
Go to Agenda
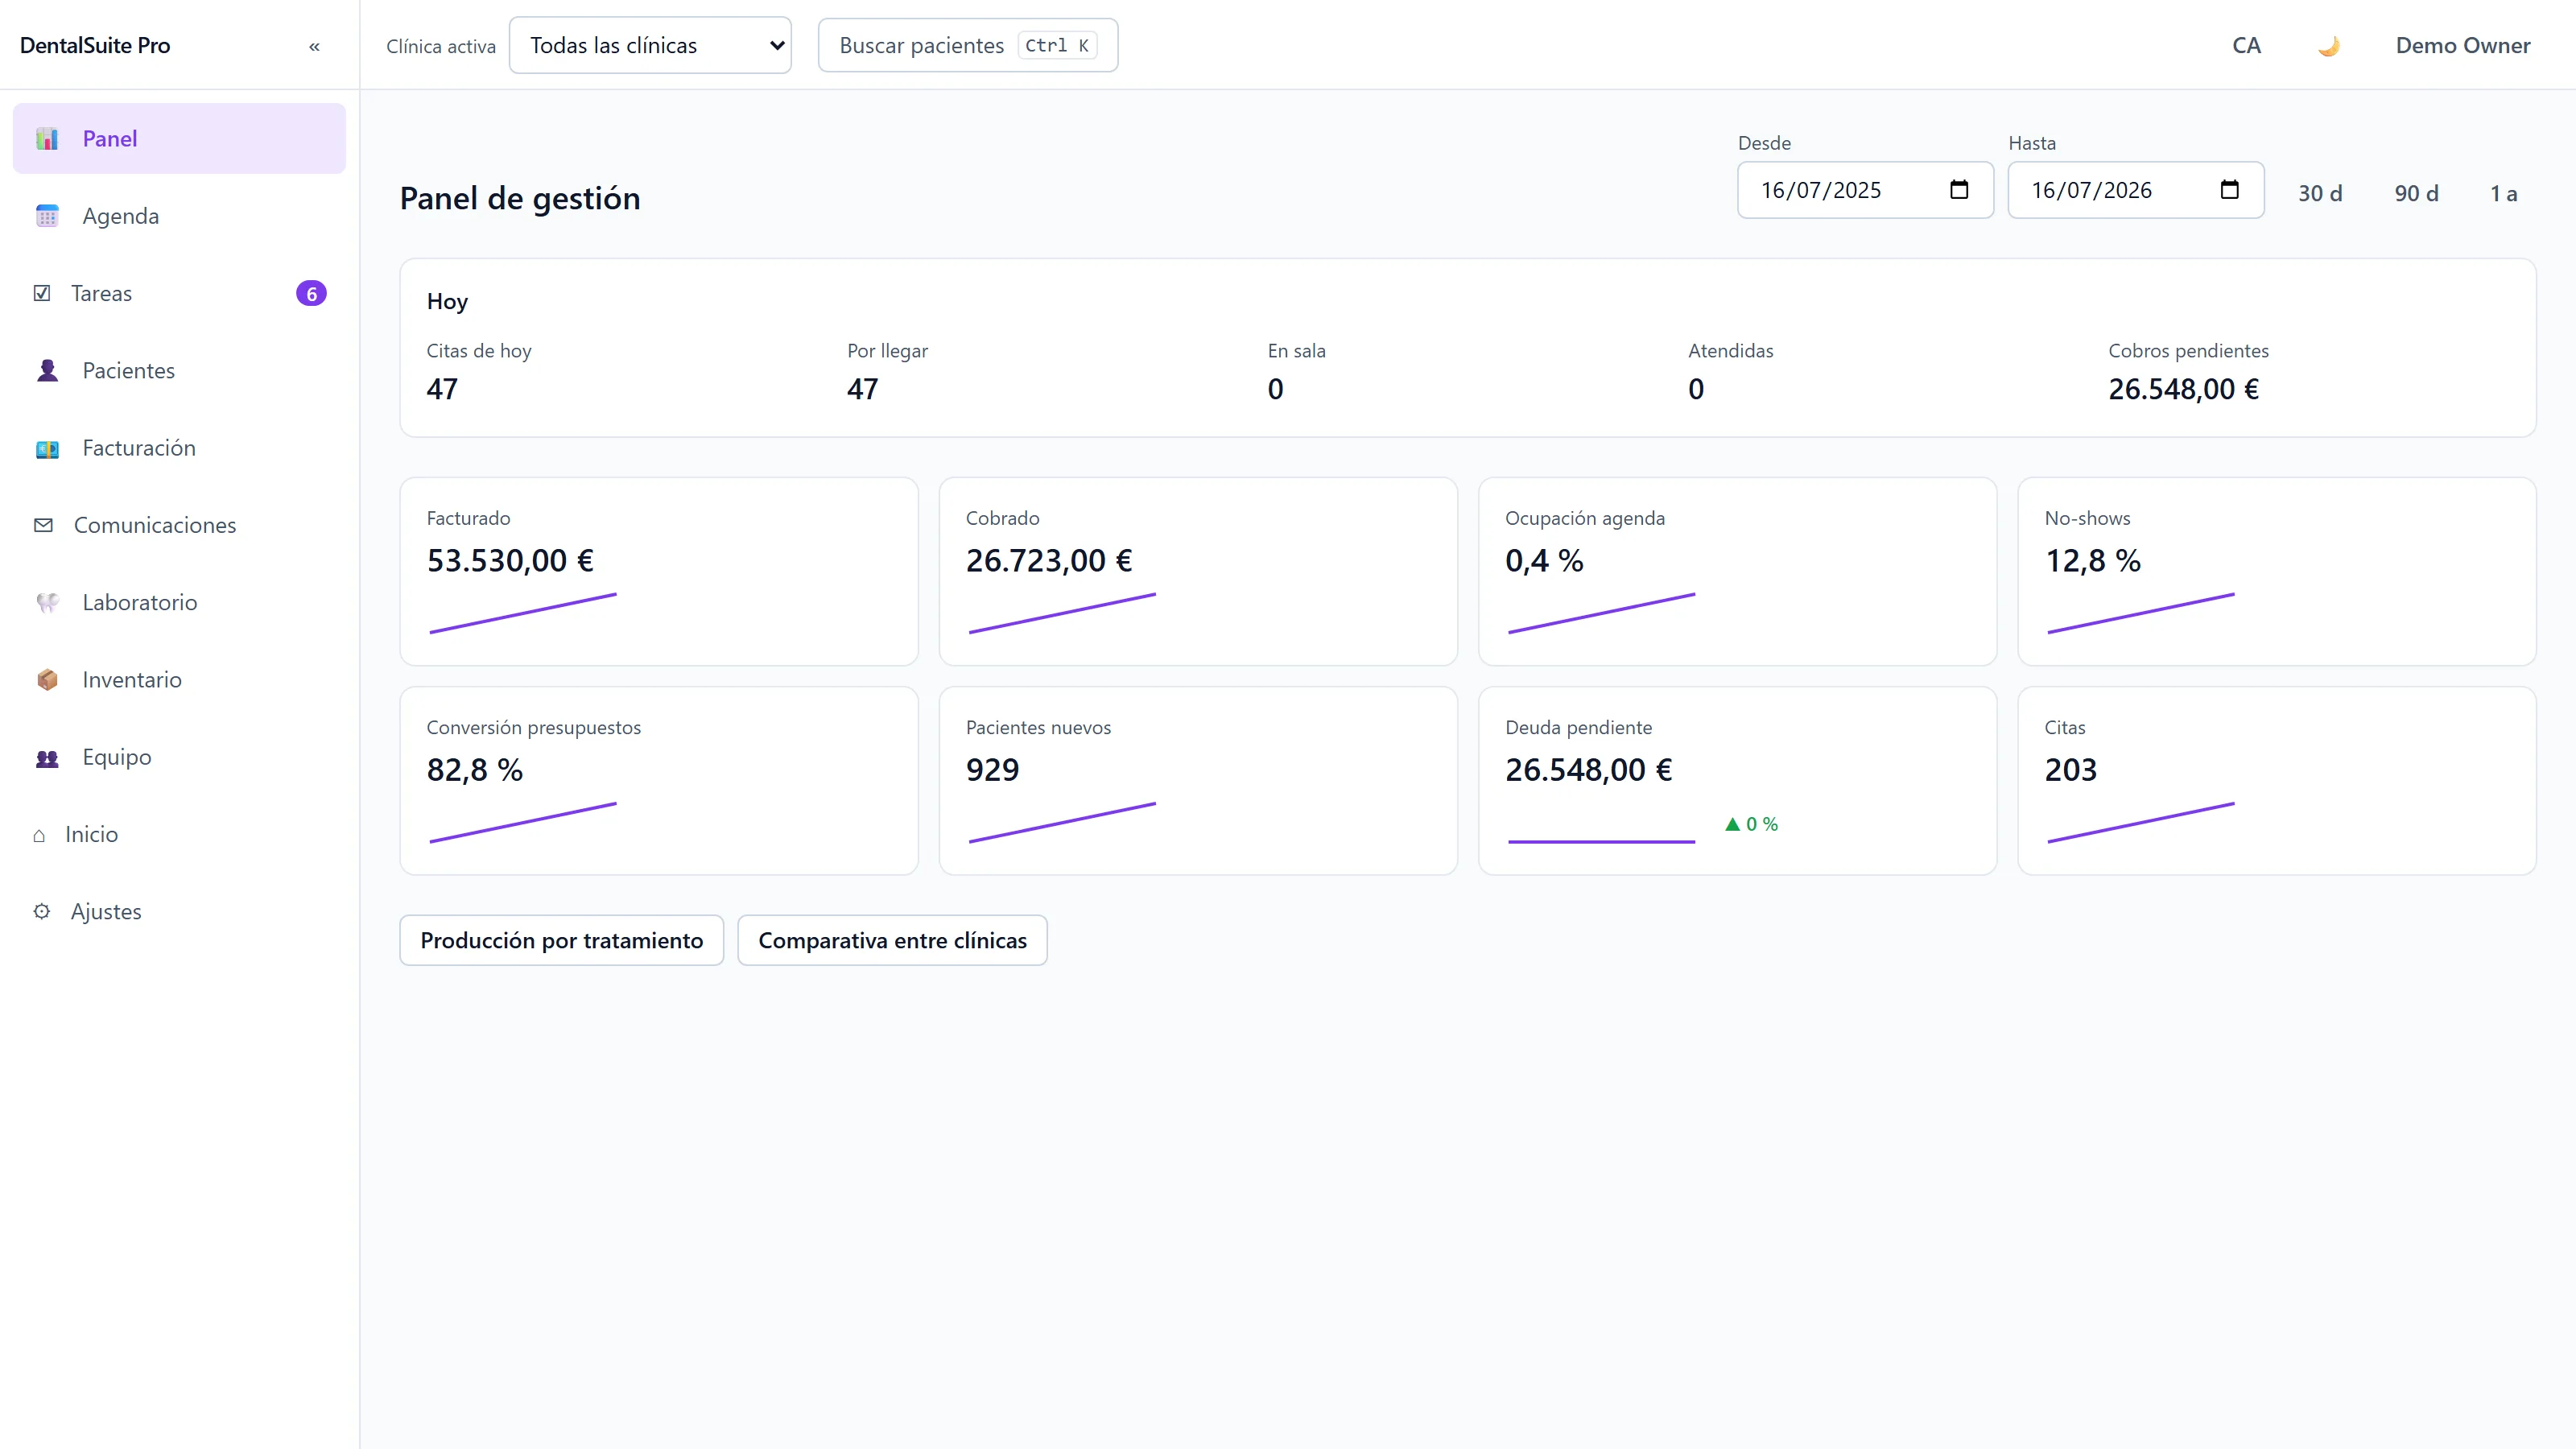(x=179, y=216)
